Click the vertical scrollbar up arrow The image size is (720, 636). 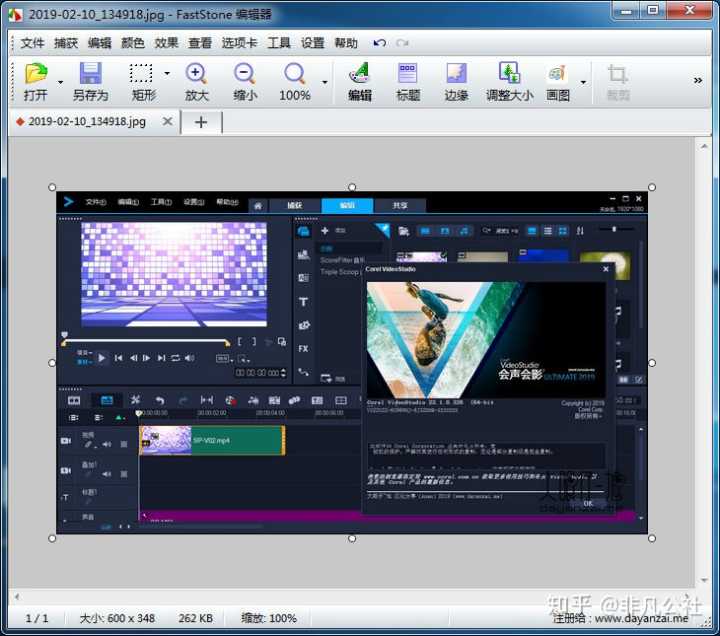point(704,146)
